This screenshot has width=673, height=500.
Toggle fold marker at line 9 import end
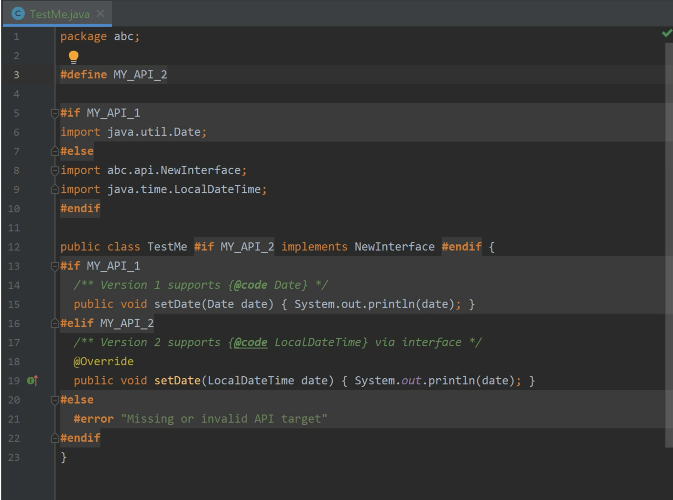click(x=56, y=190)
